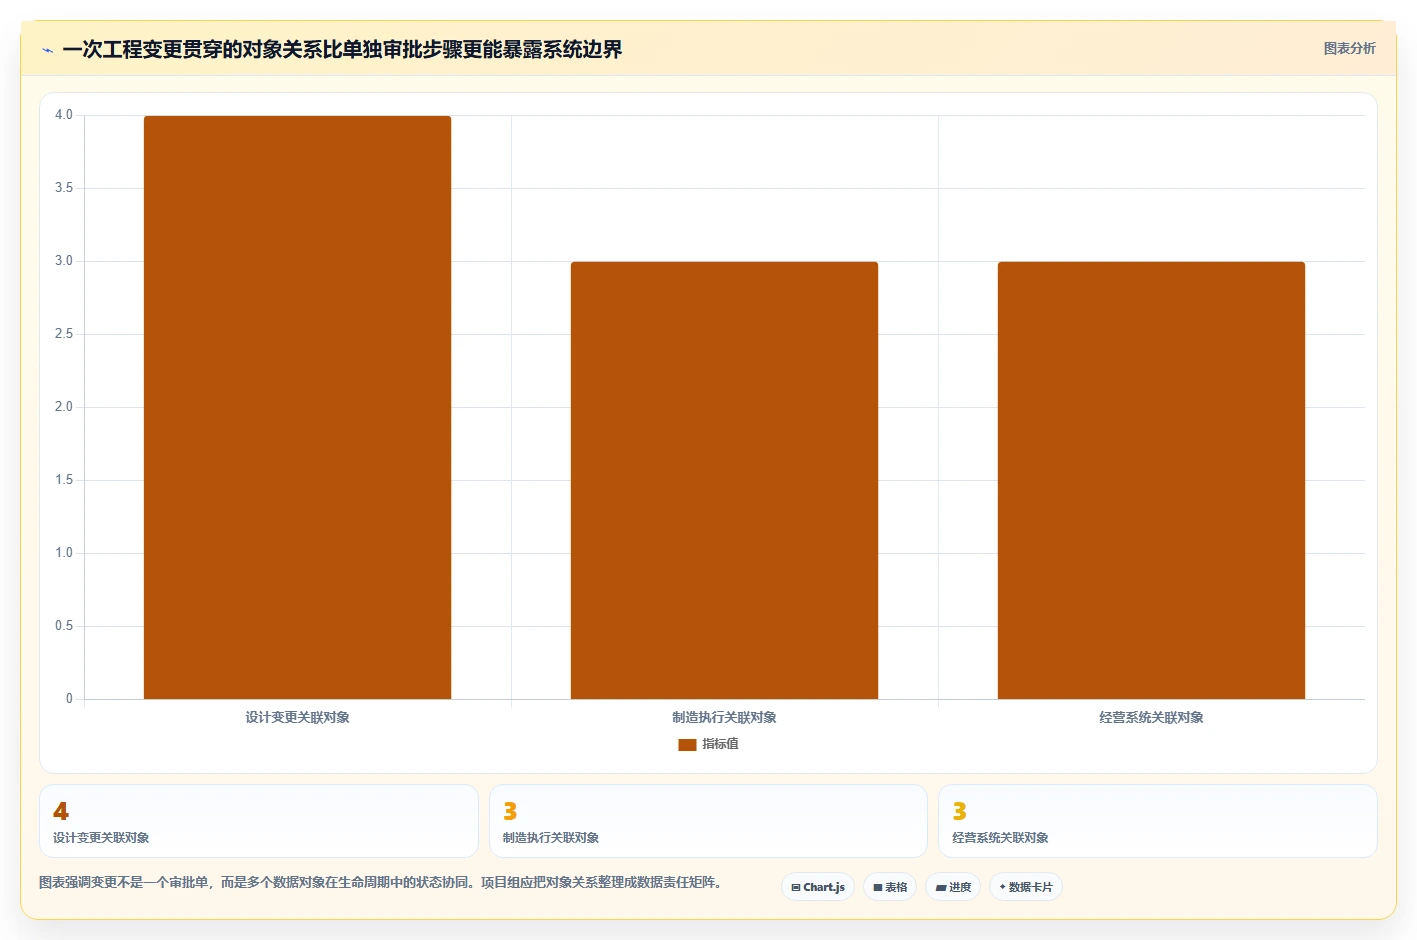Click the 表格 tag chip
This screenshot has width=1417, height=940.
pyautogui.click(x=890, y=887)
